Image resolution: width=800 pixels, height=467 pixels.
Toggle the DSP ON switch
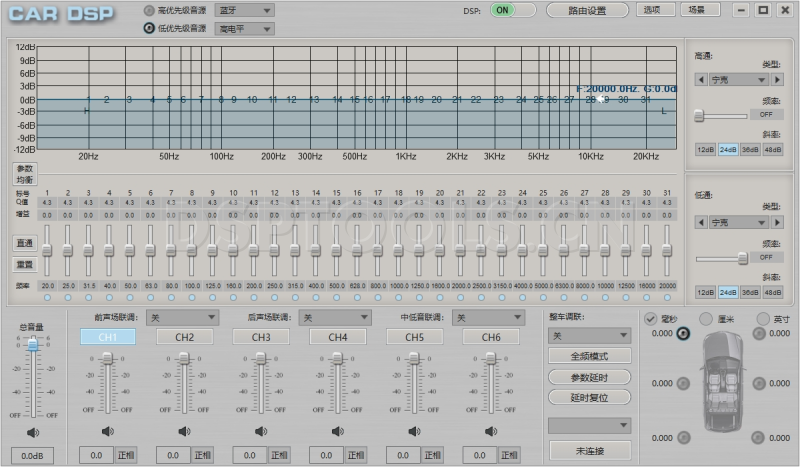click(x=515, y=10)
